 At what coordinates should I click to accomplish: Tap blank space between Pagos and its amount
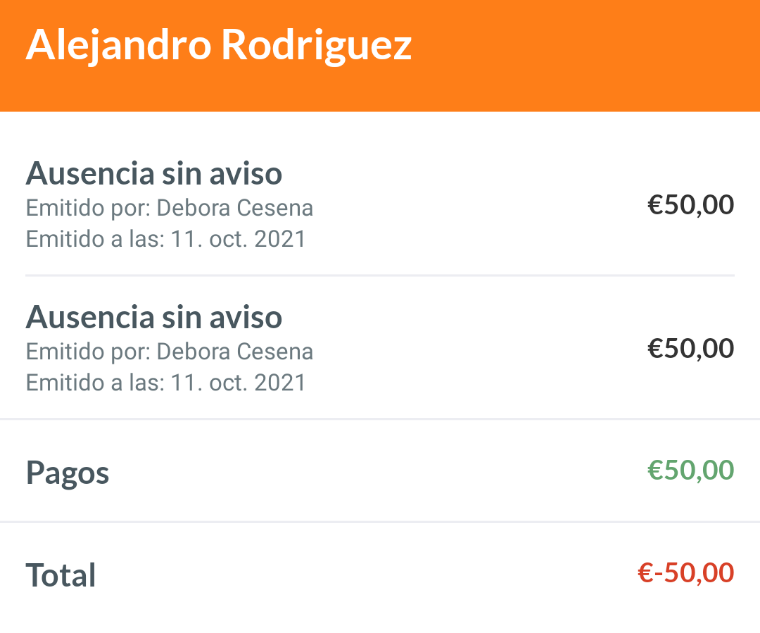pos(380,471)
